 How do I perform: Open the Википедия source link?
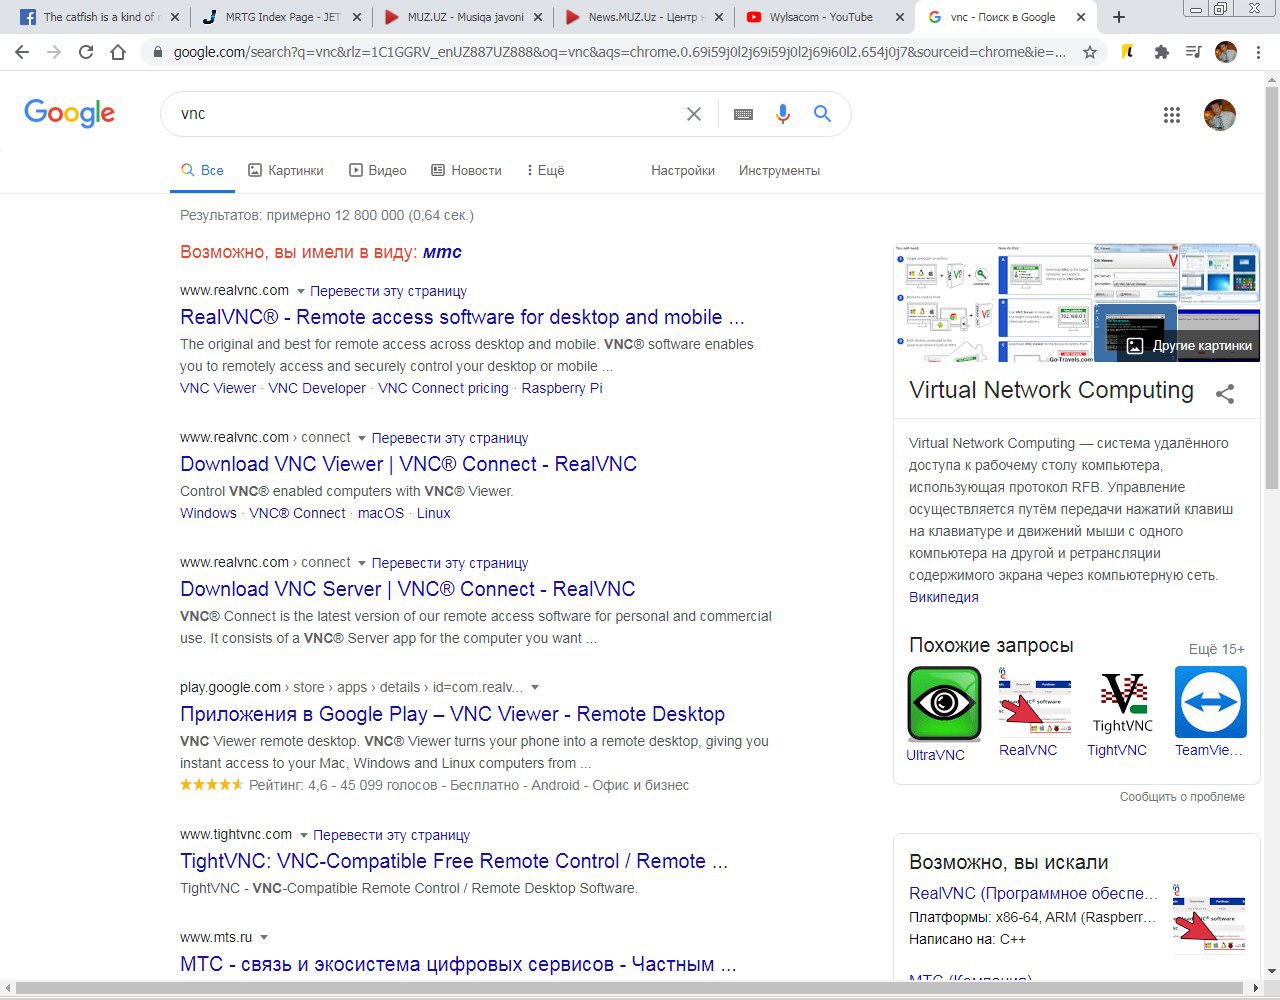click(943, 597)
